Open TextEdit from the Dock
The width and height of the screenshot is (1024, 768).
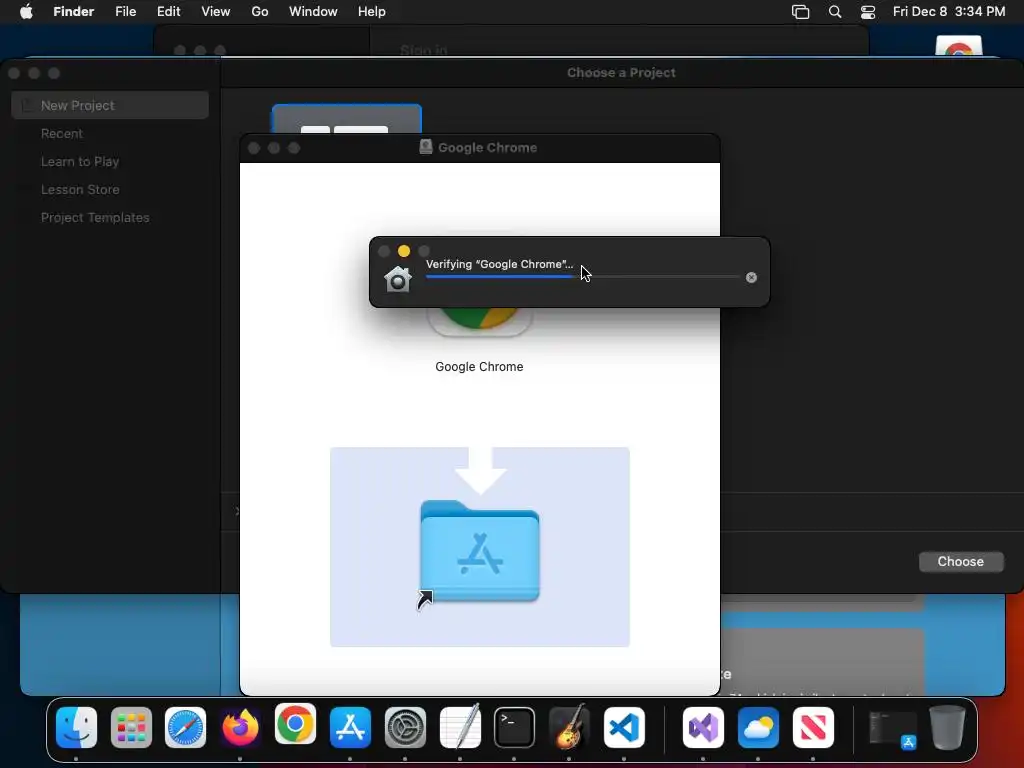click(x=460, y=727)
